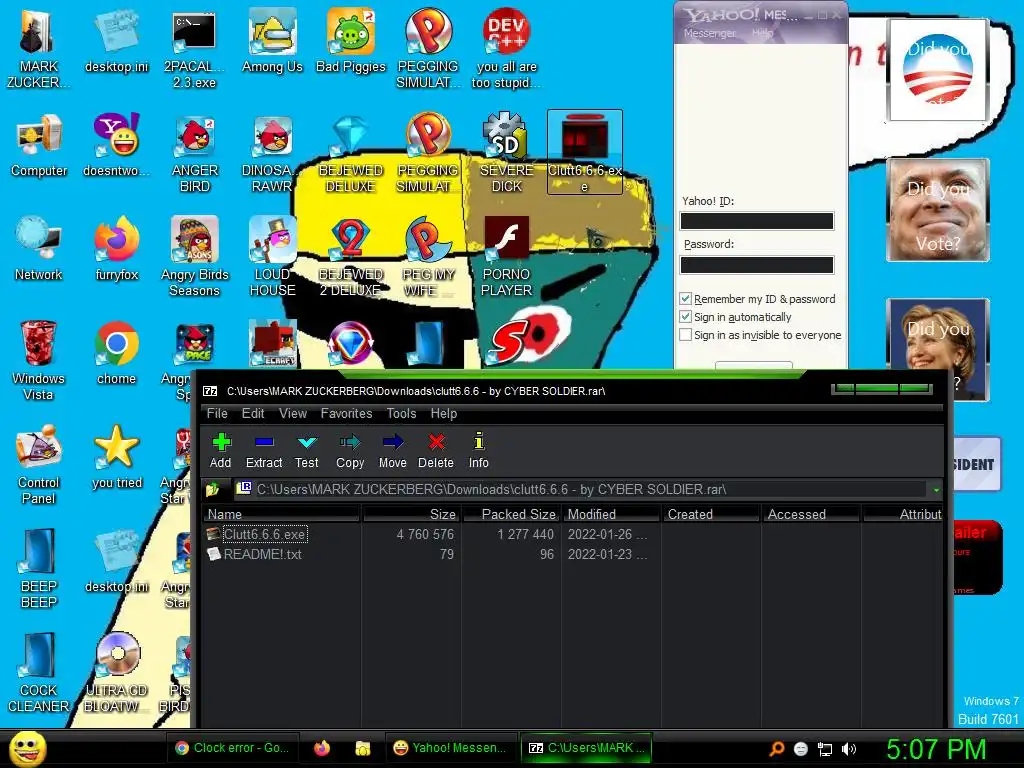This screenshot has width=1024, height=768.
Task: Sort by the Size column header
Action: point(411,514)
